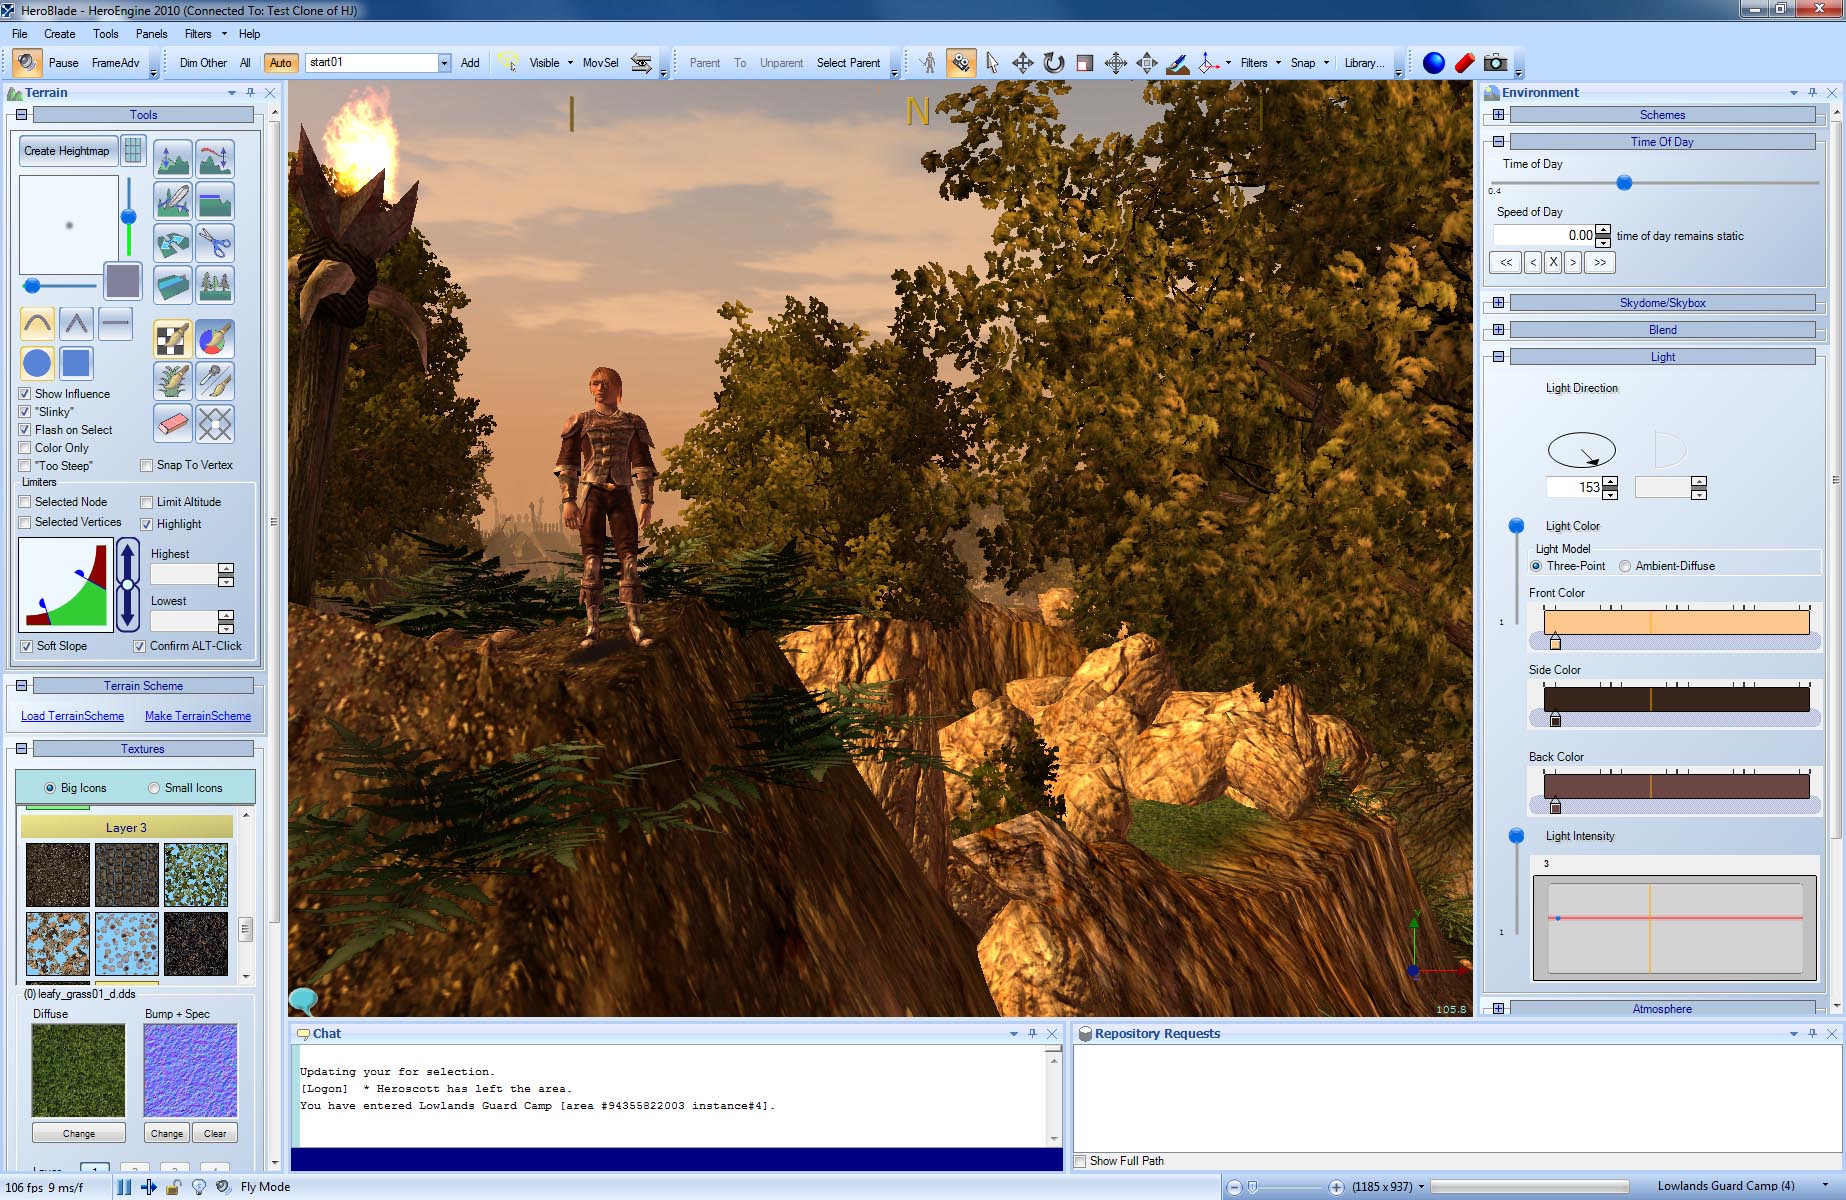Image resolution: width=1846 pixels, height=1200 pixels.
Task: Choose the round arc falloff shape
Action: click(x=37, y=323)
